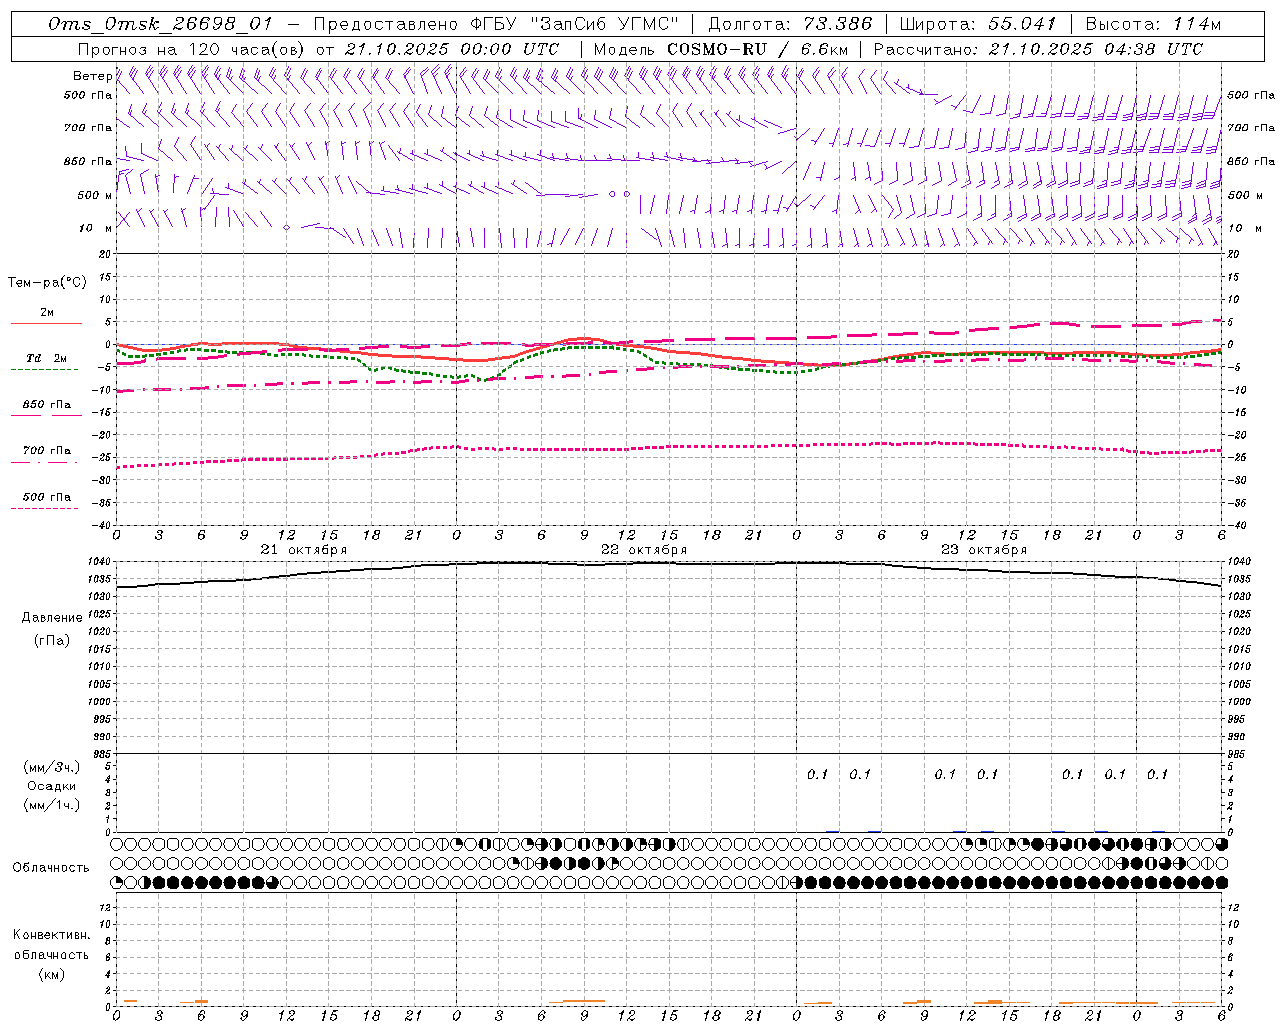Click the Тем-ра(°C) temperature panel label

[x=47, y=283]
